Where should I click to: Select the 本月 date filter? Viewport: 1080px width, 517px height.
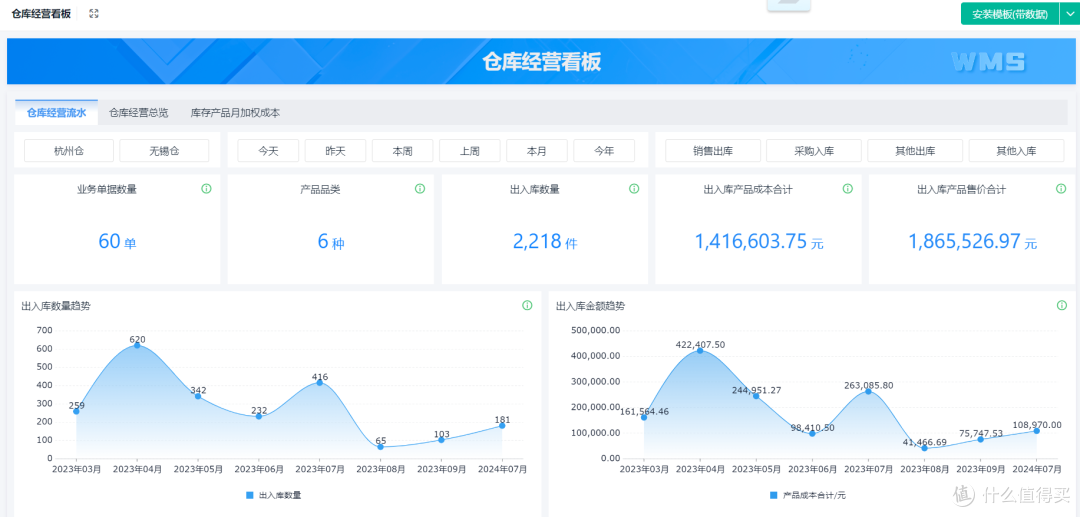click(x=537, y=151)
